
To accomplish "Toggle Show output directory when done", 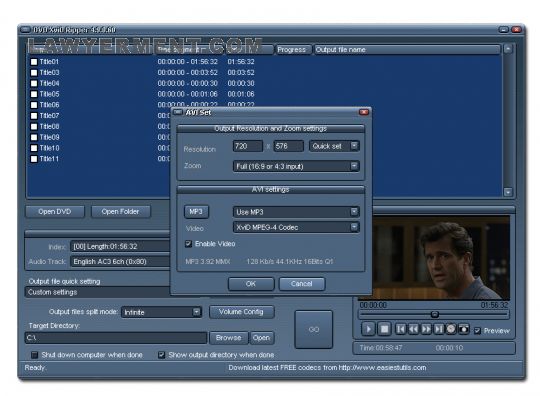I will [x=162, y=355].
